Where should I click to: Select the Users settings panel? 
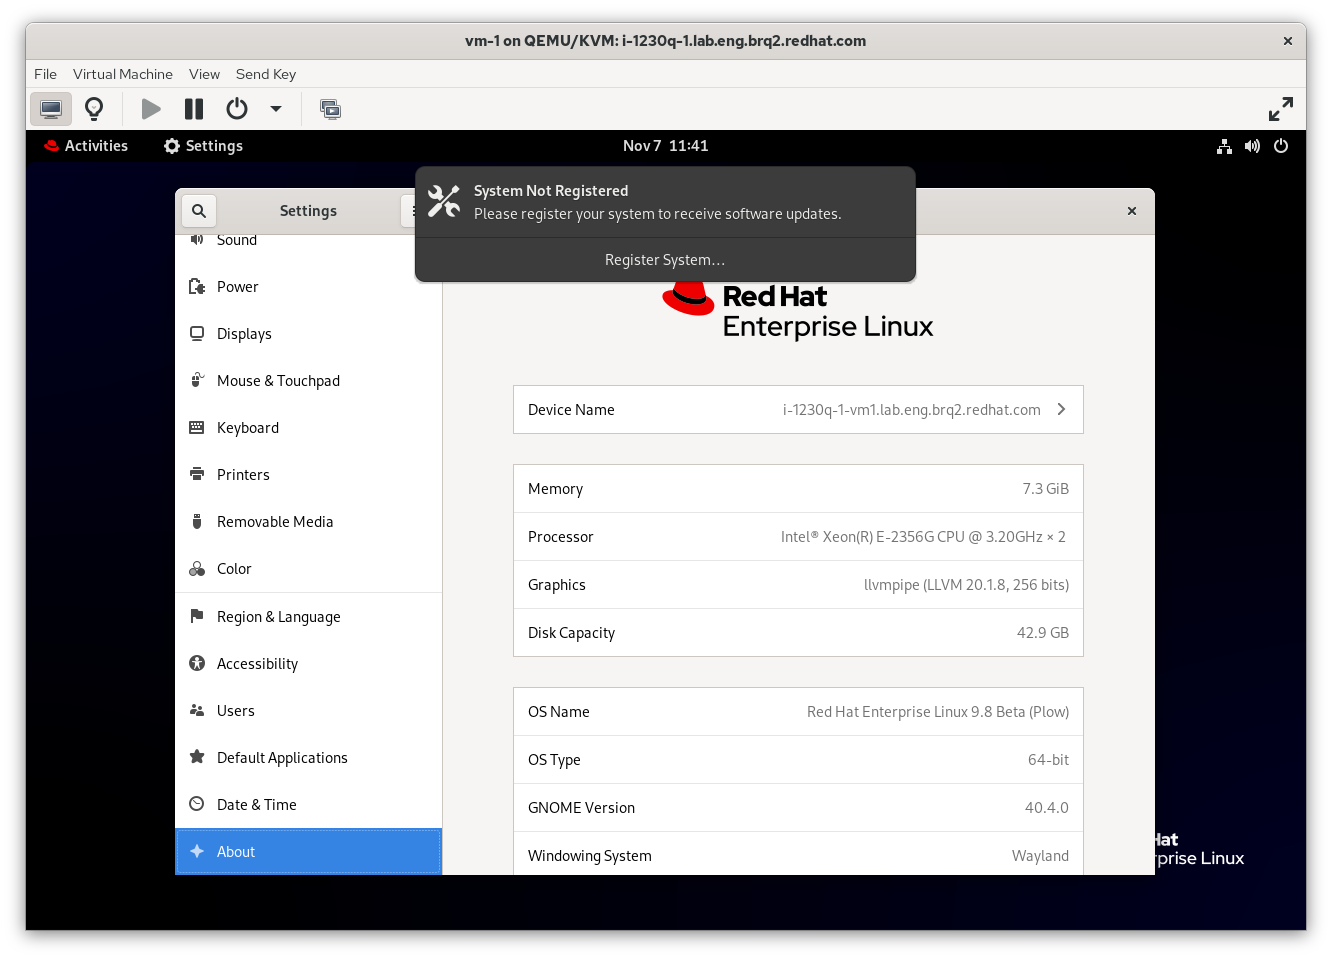click(x=308, y=711)
